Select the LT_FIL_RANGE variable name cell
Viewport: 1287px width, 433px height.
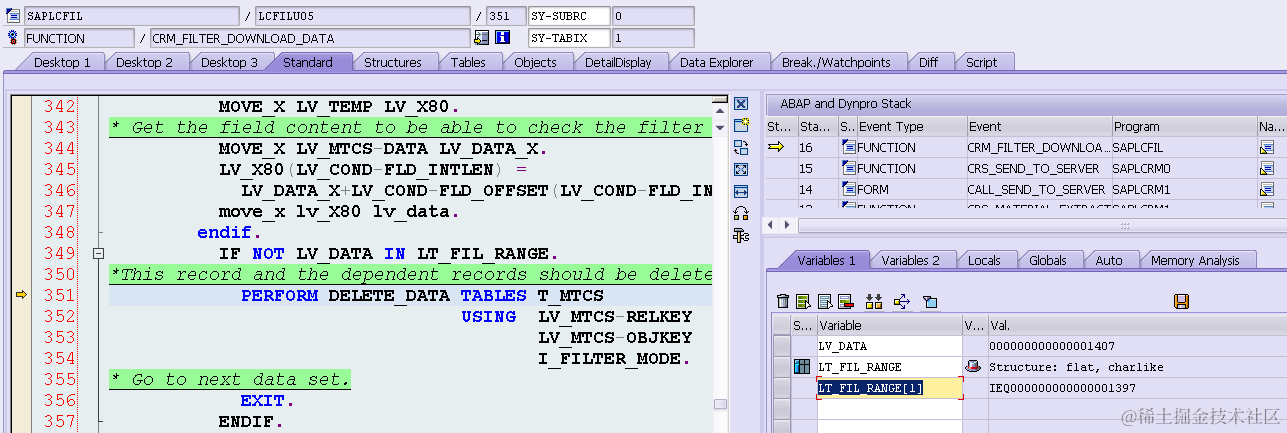(889, 367)
